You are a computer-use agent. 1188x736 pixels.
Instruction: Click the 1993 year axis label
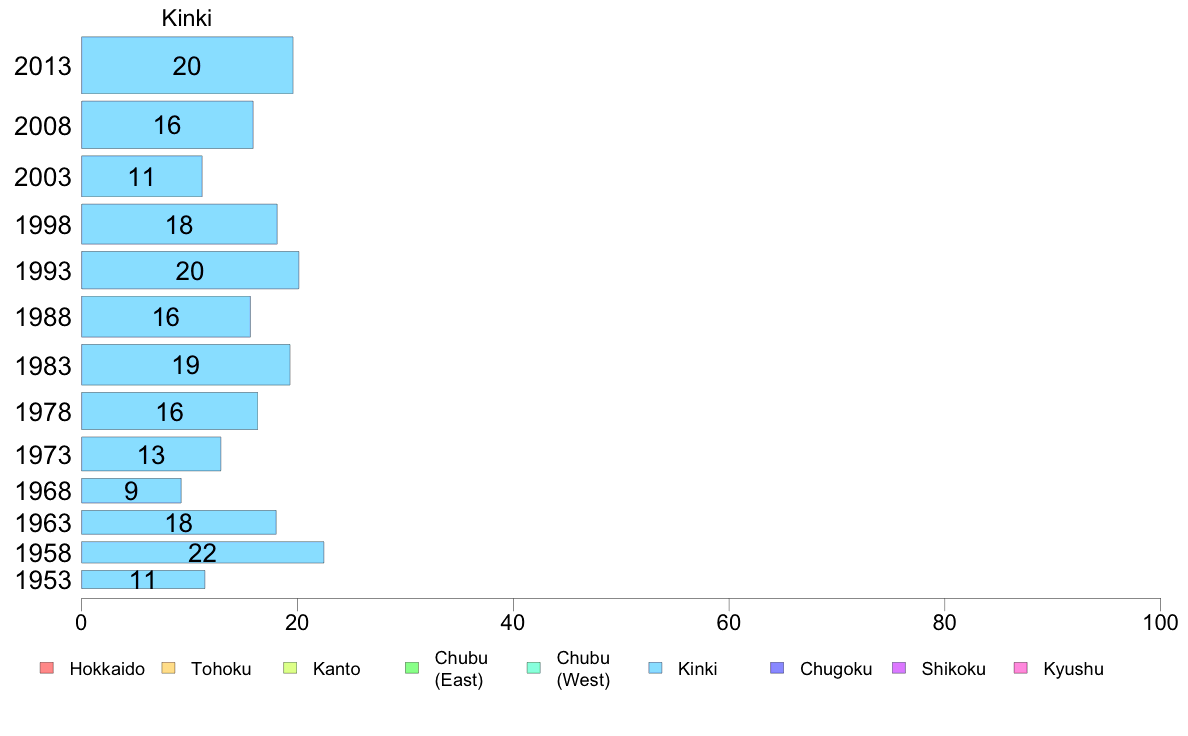tap(43, 271)
